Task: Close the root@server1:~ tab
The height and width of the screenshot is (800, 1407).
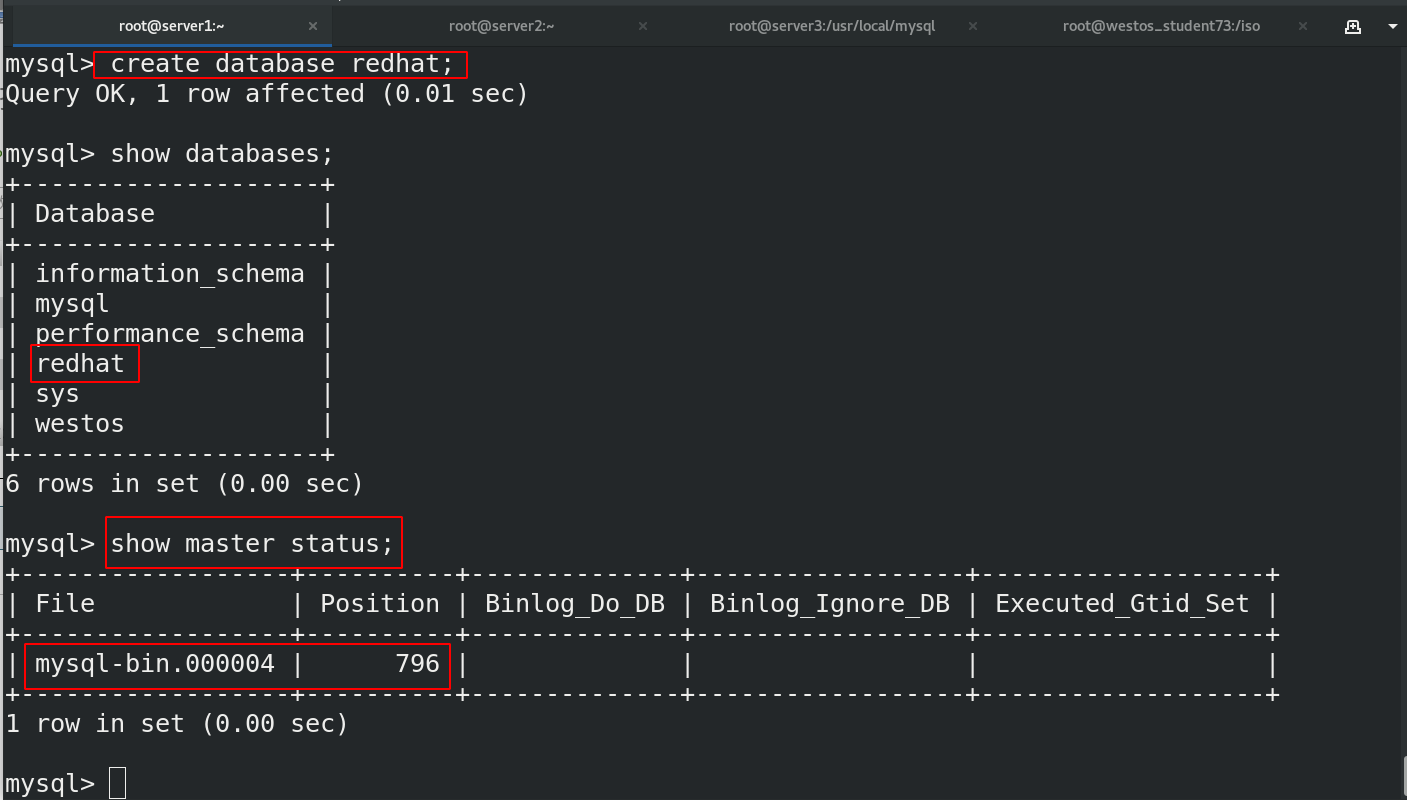Action: coord(313,26)
